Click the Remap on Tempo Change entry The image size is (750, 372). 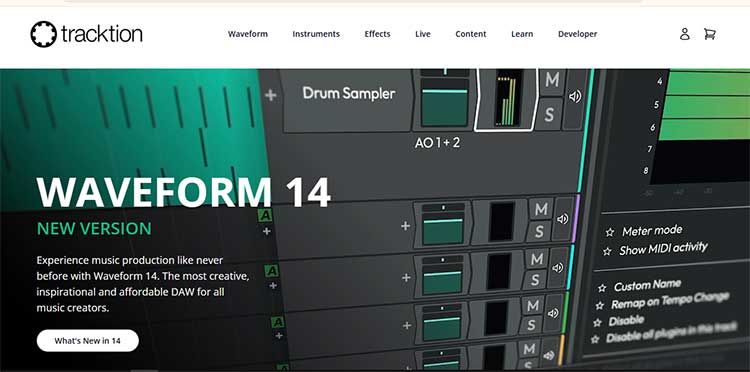click(x=670, y=300)
